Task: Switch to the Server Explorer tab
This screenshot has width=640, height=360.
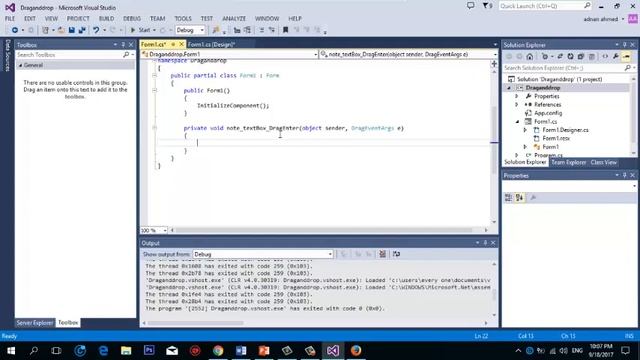Action: pos(35,323)
